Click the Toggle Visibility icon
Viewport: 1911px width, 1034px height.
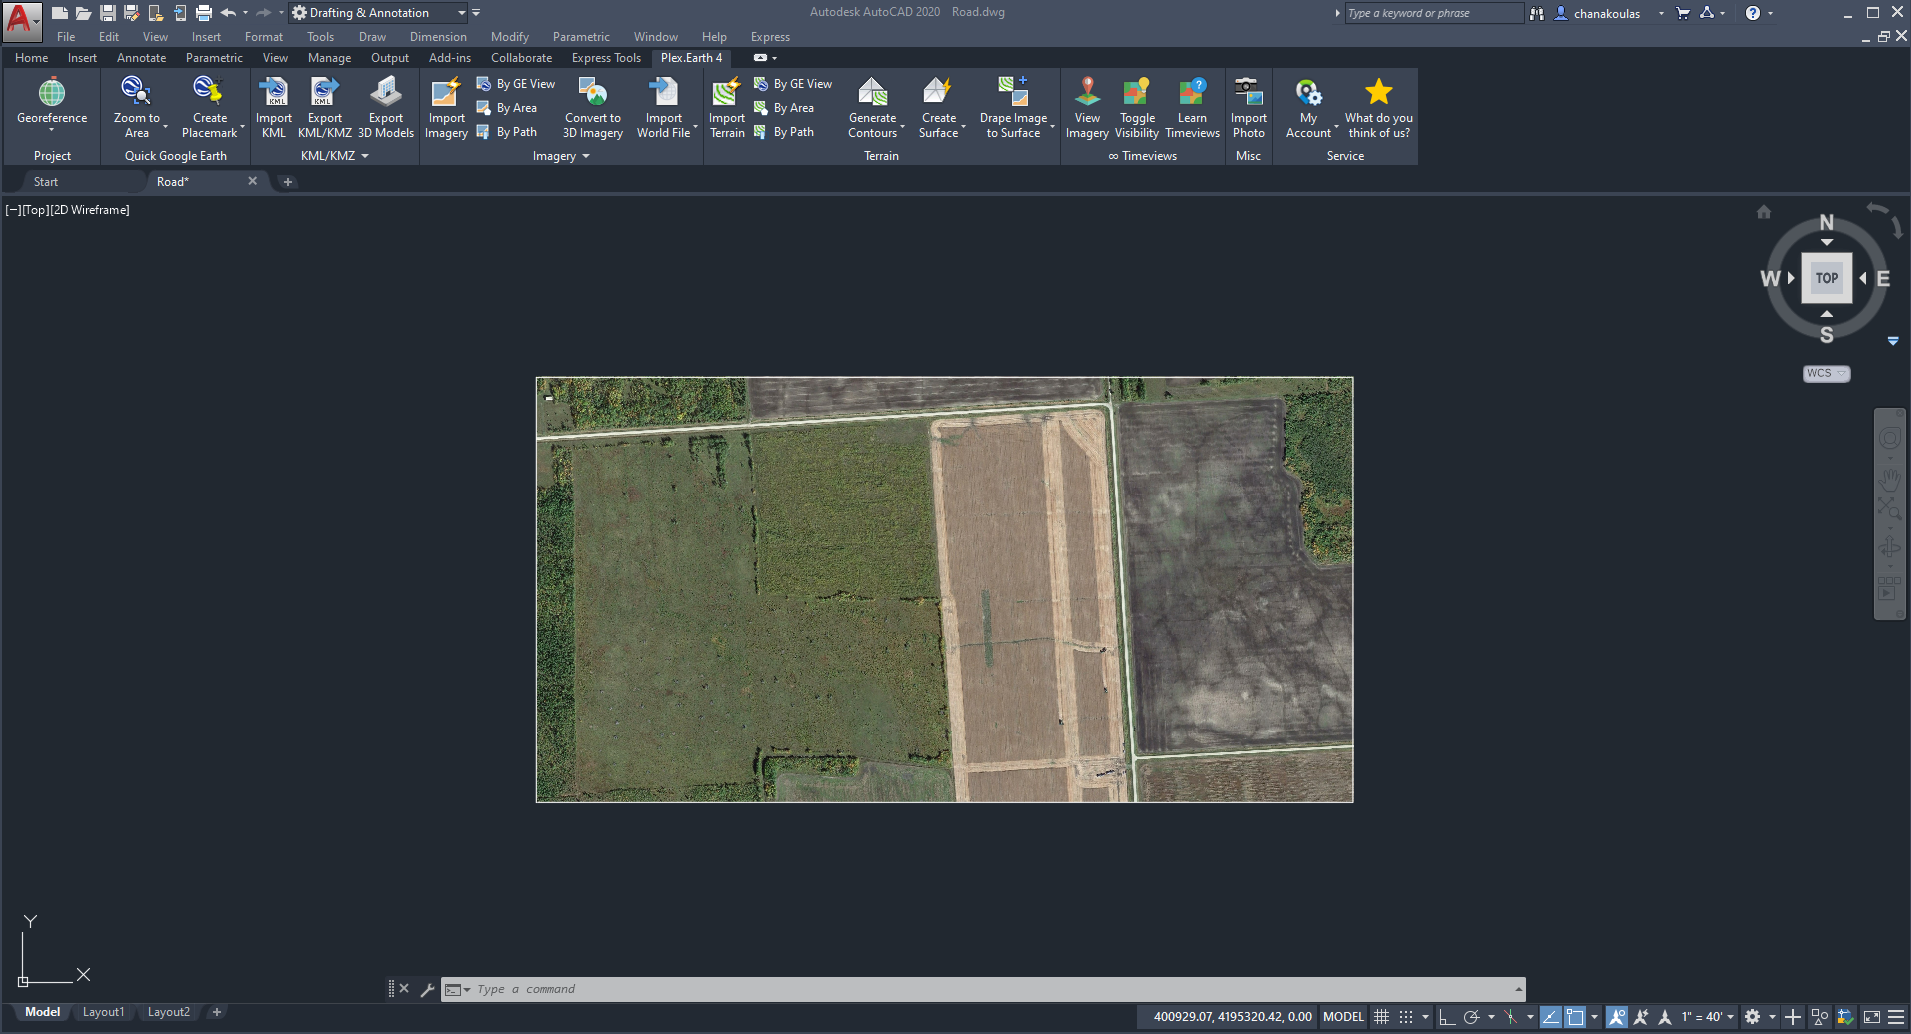point(1137,93)
